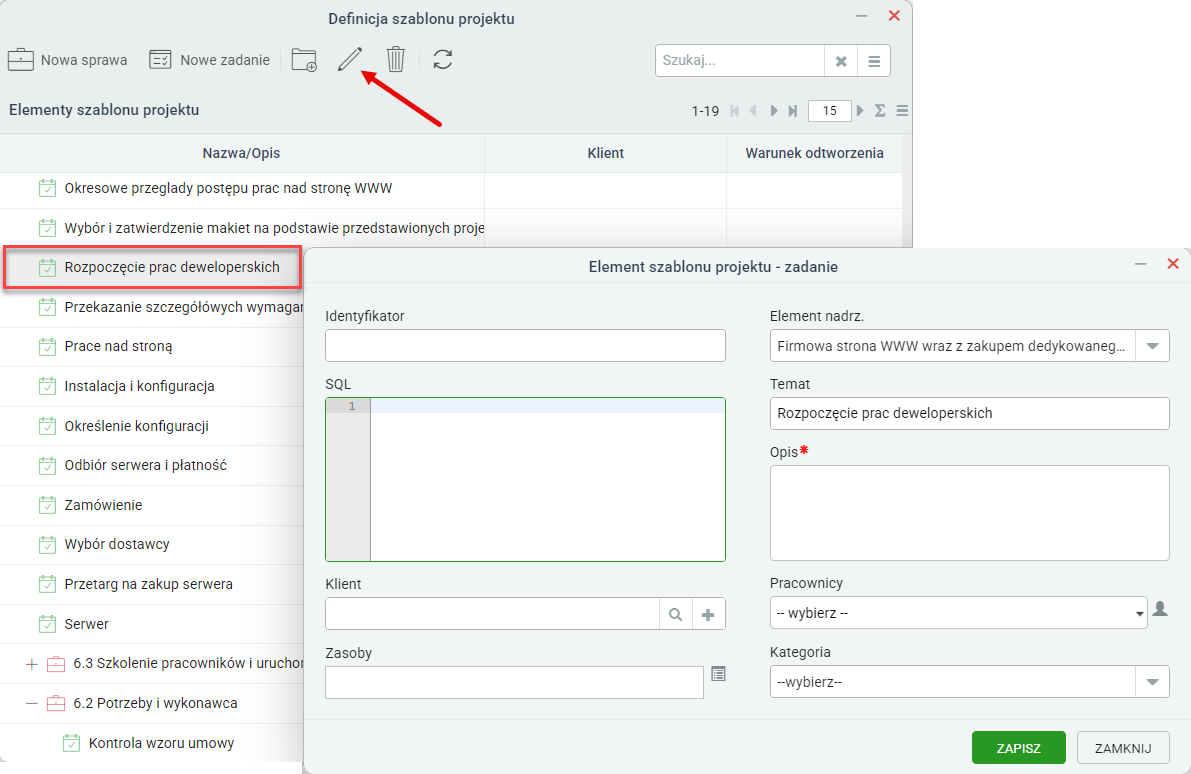Clear the search field with X icon
The height and width of the screenshot is (774, 1191).
coord(841,62)
